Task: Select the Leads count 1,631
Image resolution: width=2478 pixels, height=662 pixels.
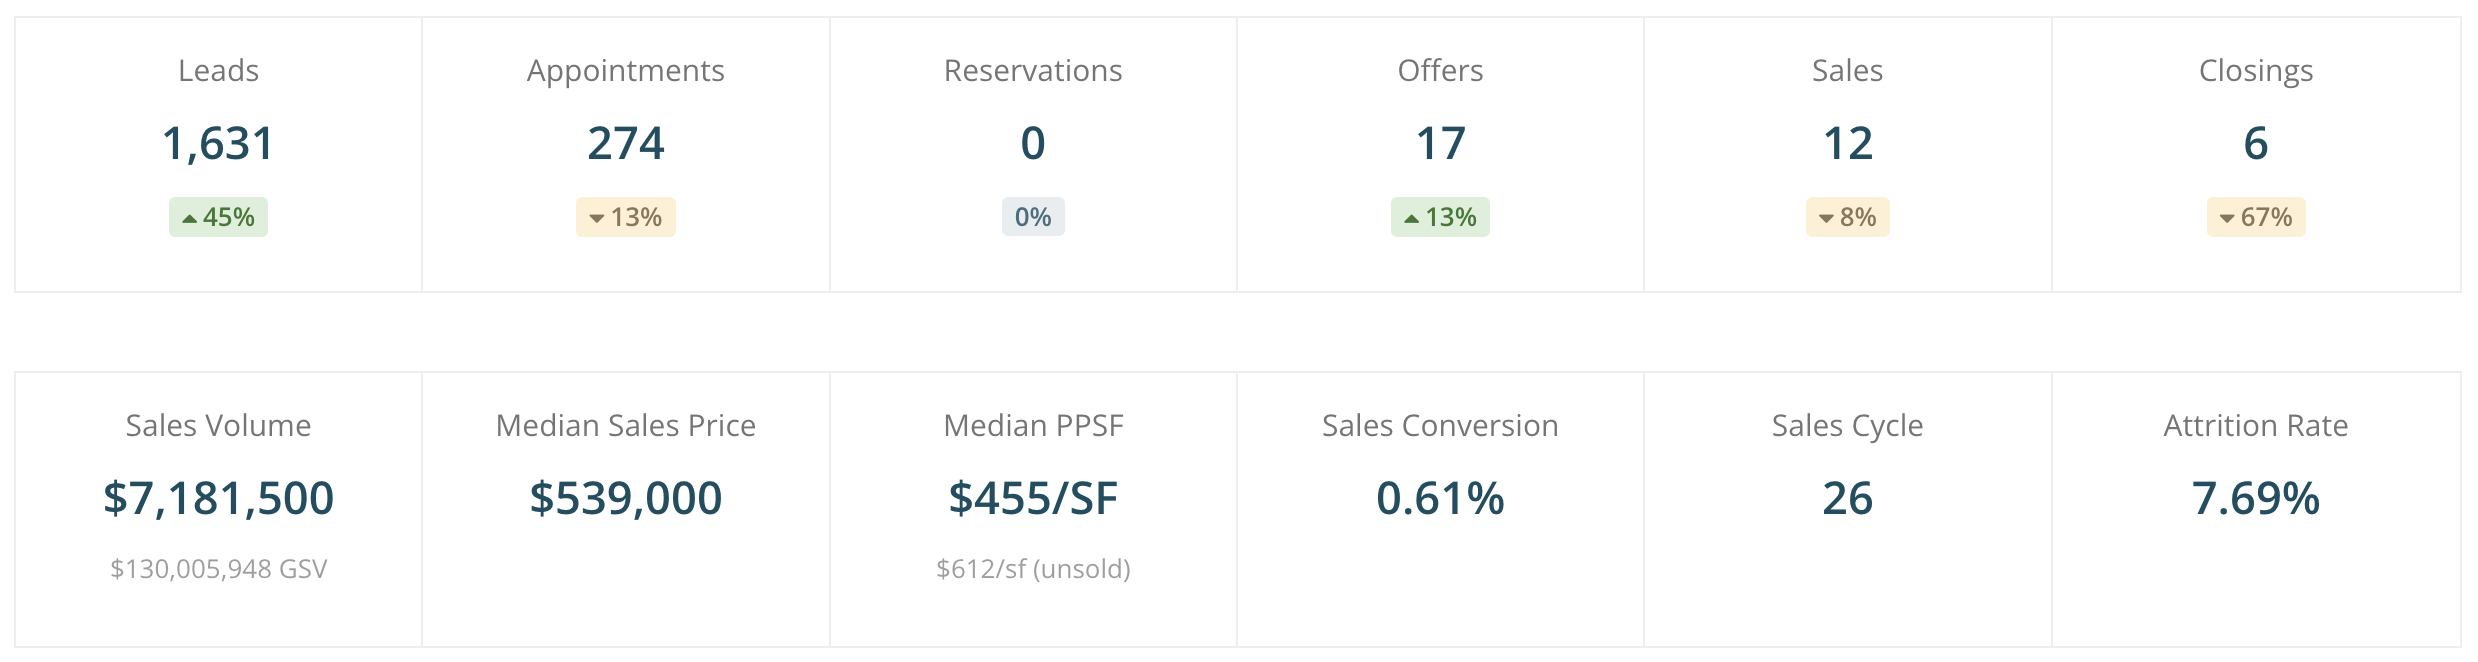Action: [x=218, y=144]
